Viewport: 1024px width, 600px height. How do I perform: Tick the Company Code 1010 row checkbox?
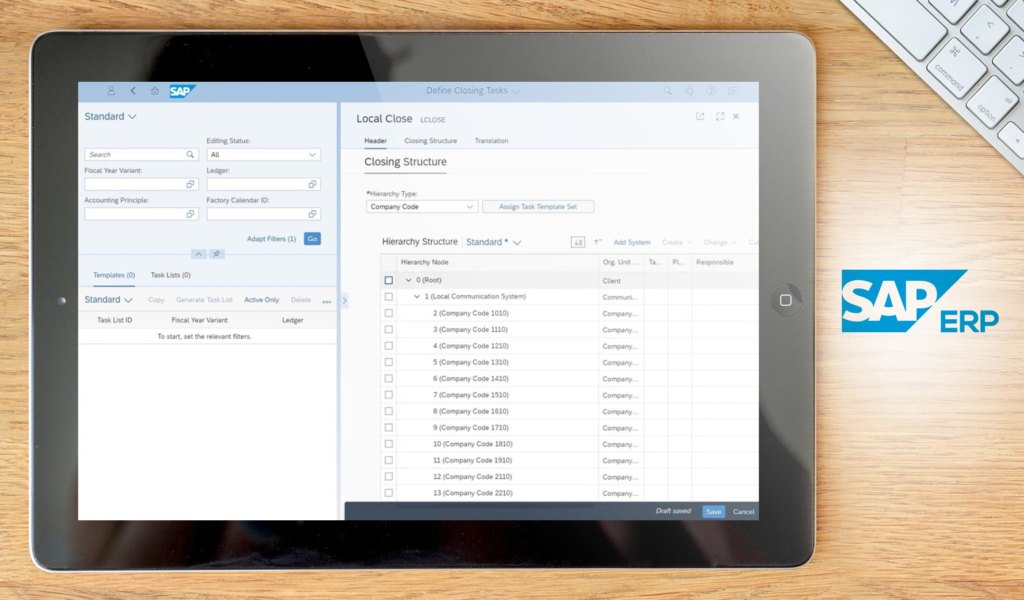tap(388, 312)
